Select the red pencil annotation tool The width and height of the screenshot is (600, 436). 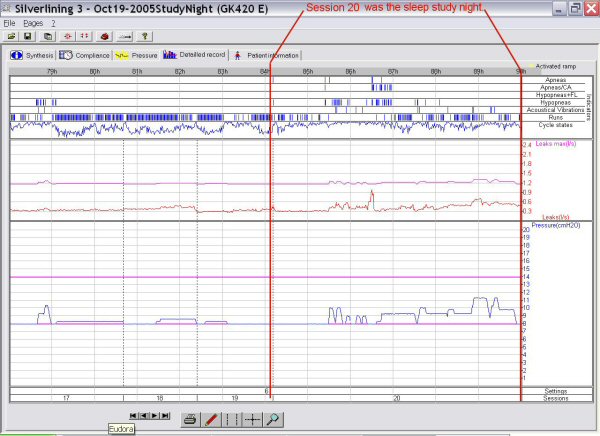tap(211, 420)
